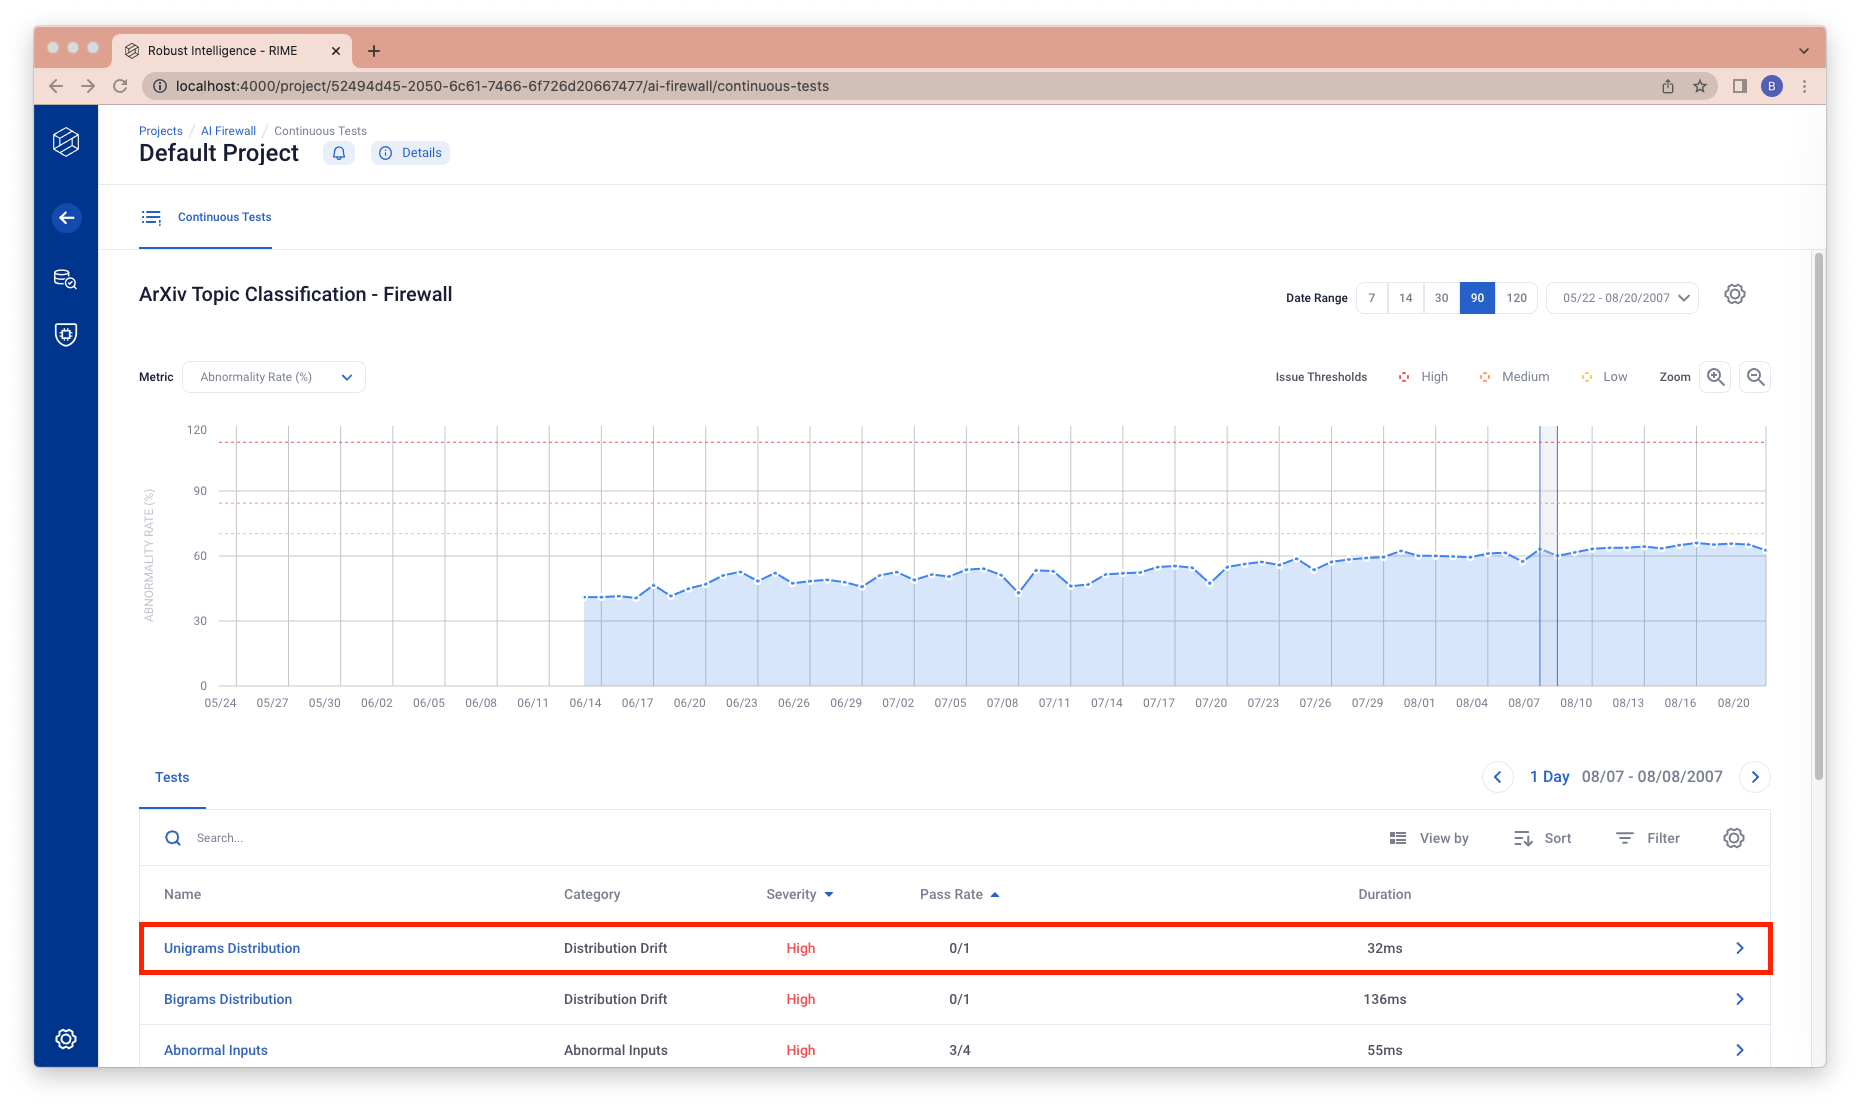The width and height of the screenshot is (1860, 1109).
Task: Go to next day in Tests range
Action: [x=1755, y=777]
